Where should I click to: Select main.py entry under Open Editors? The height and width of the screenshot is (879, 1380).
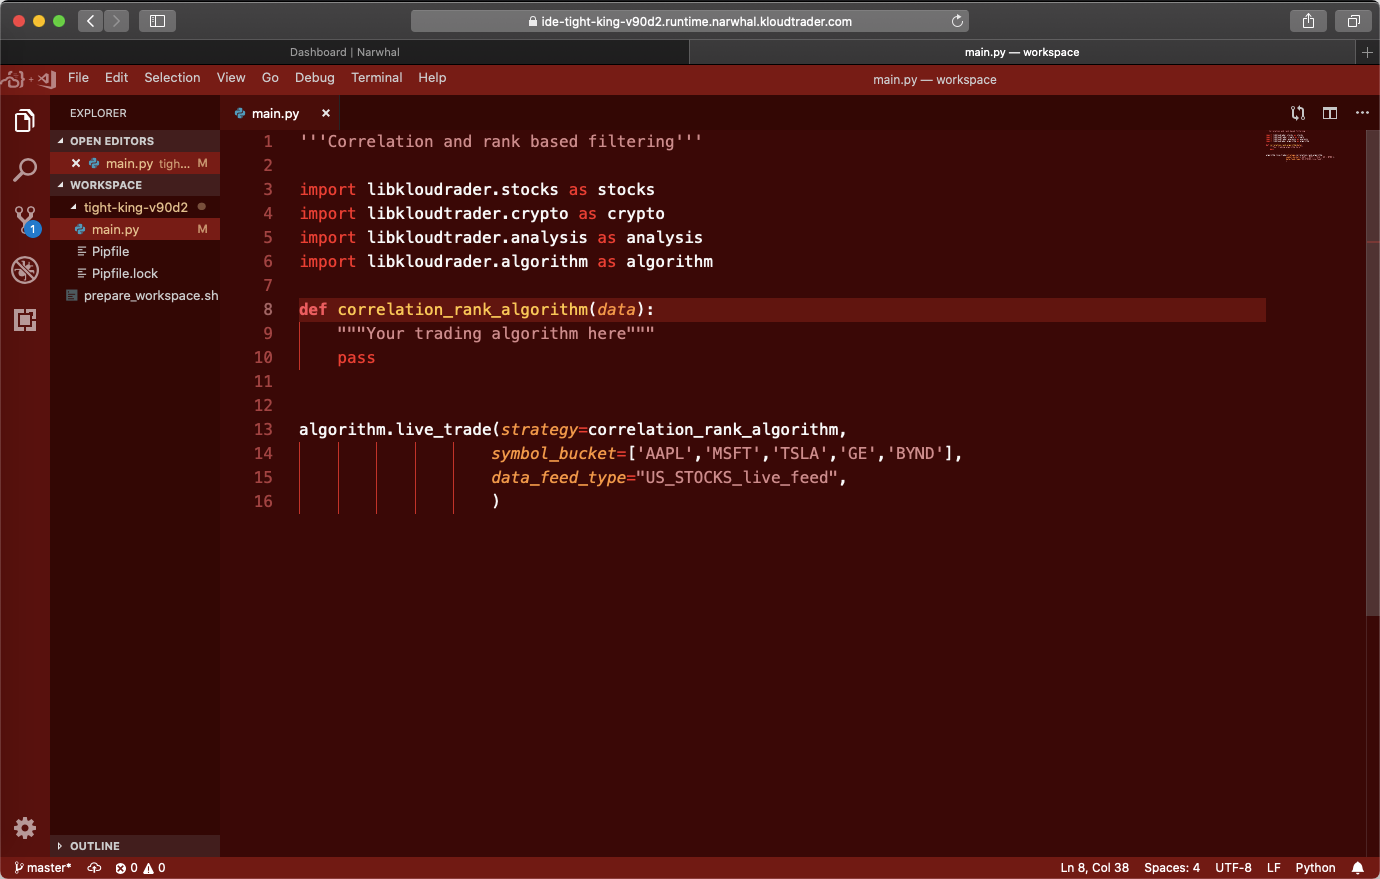click(135, 163)
